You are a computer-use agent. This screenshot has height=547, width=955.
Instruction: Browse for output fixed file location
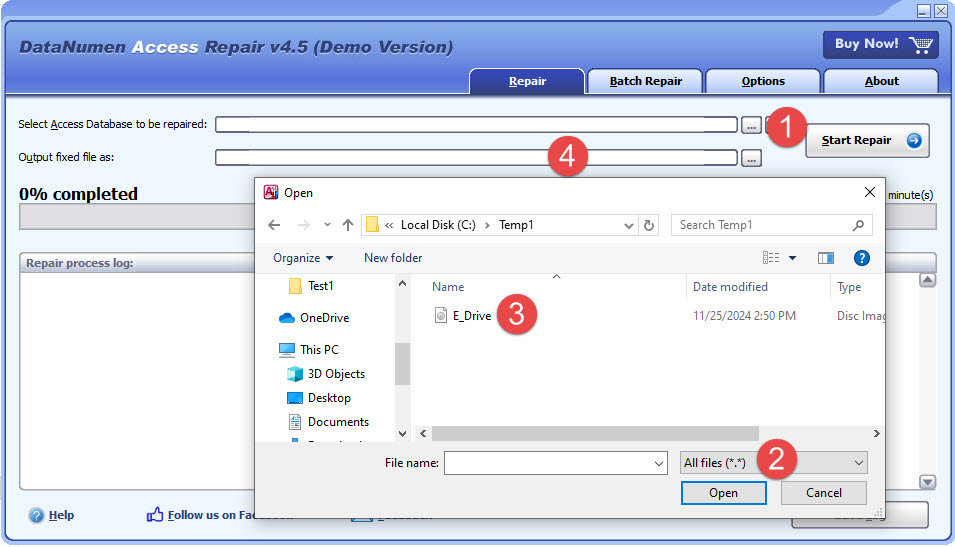(751, 158)
